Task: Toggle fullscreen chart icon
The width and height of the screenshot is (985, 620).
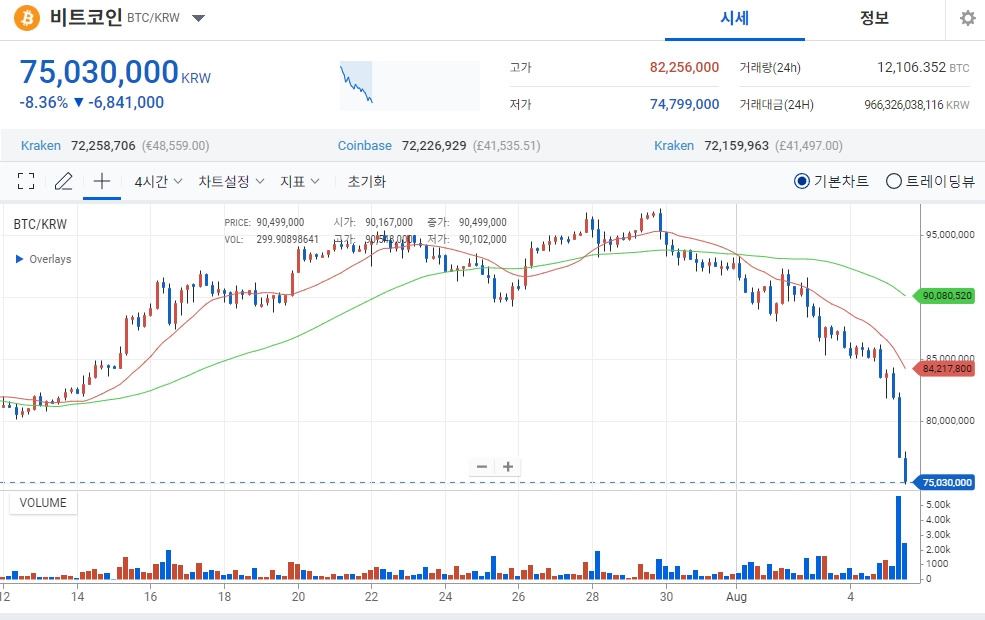Action: click(x=26, y=182)
